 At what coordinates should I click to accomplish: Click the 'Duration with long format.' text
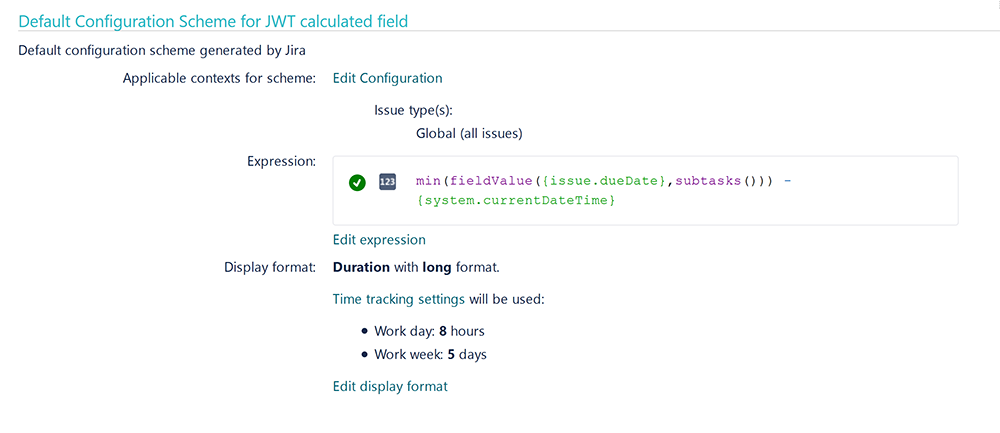416,268
